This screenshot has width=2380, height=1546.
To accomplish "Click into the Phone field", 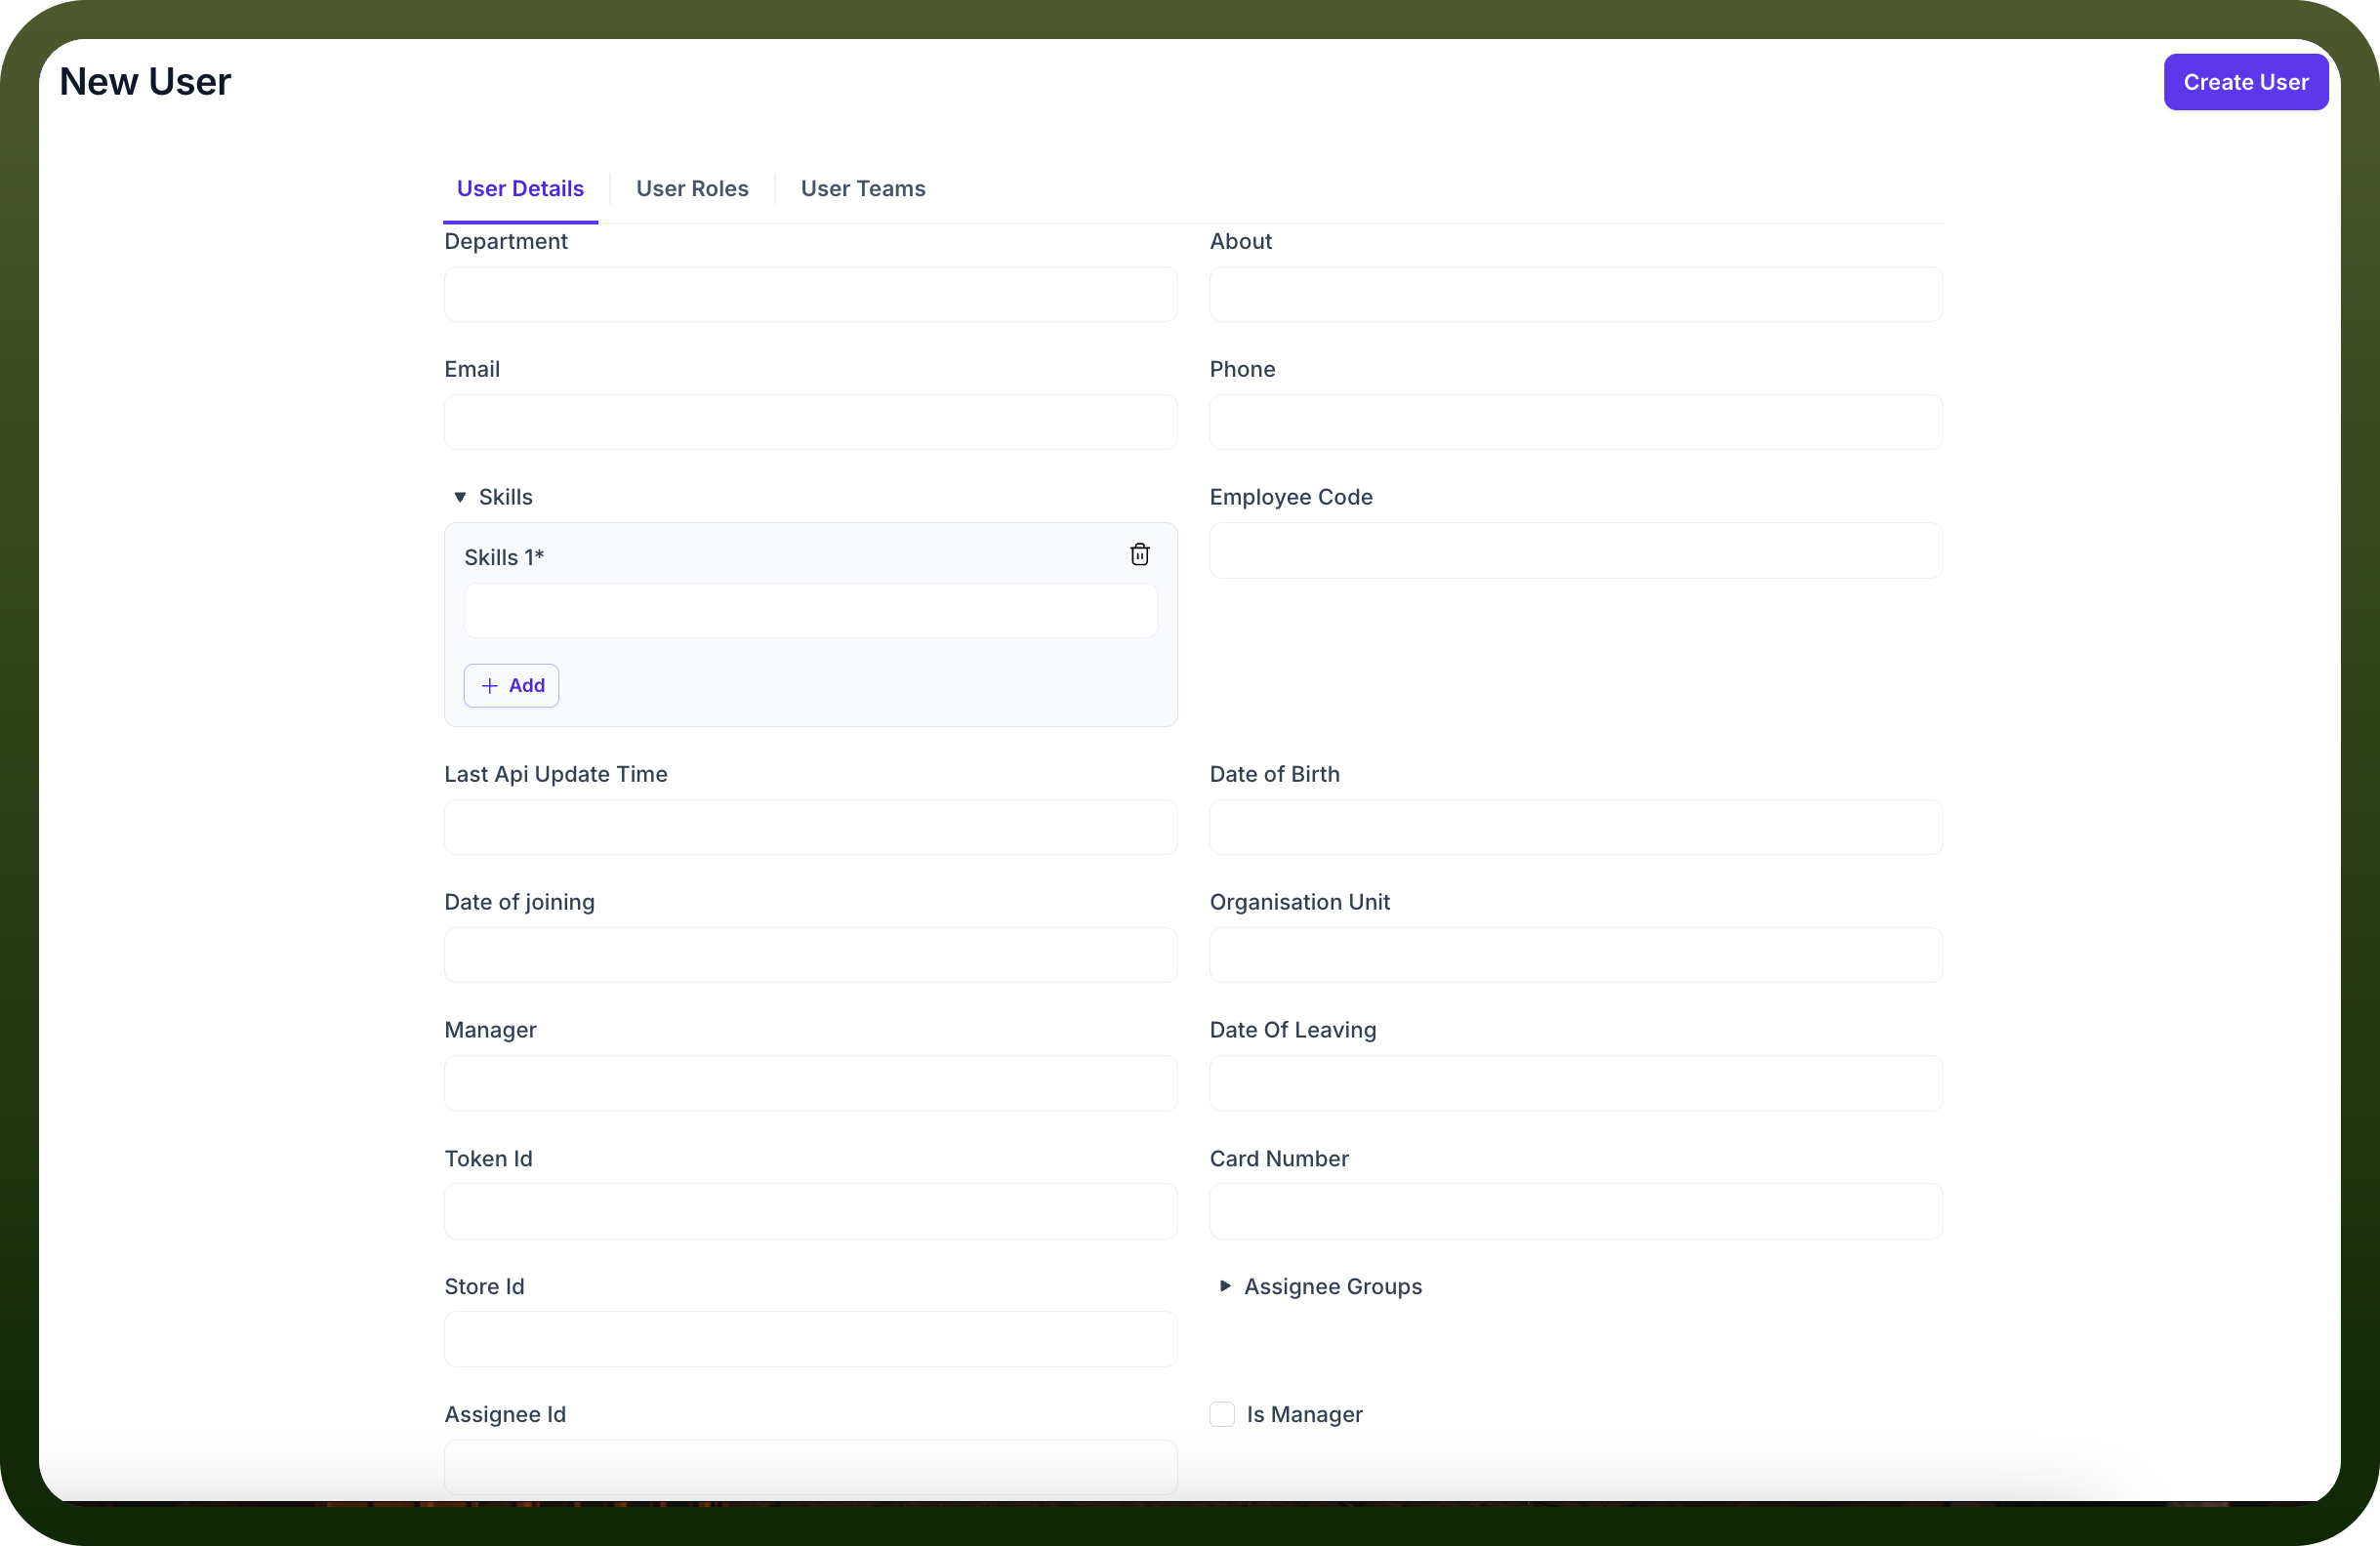I will [x=1576, y=422].
